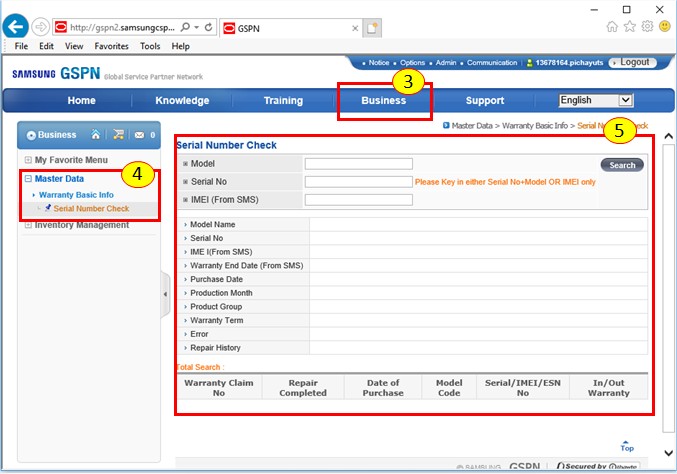The image size is (677, 474).
Task: Click the Repair History row label
Action: coord(215,348)
